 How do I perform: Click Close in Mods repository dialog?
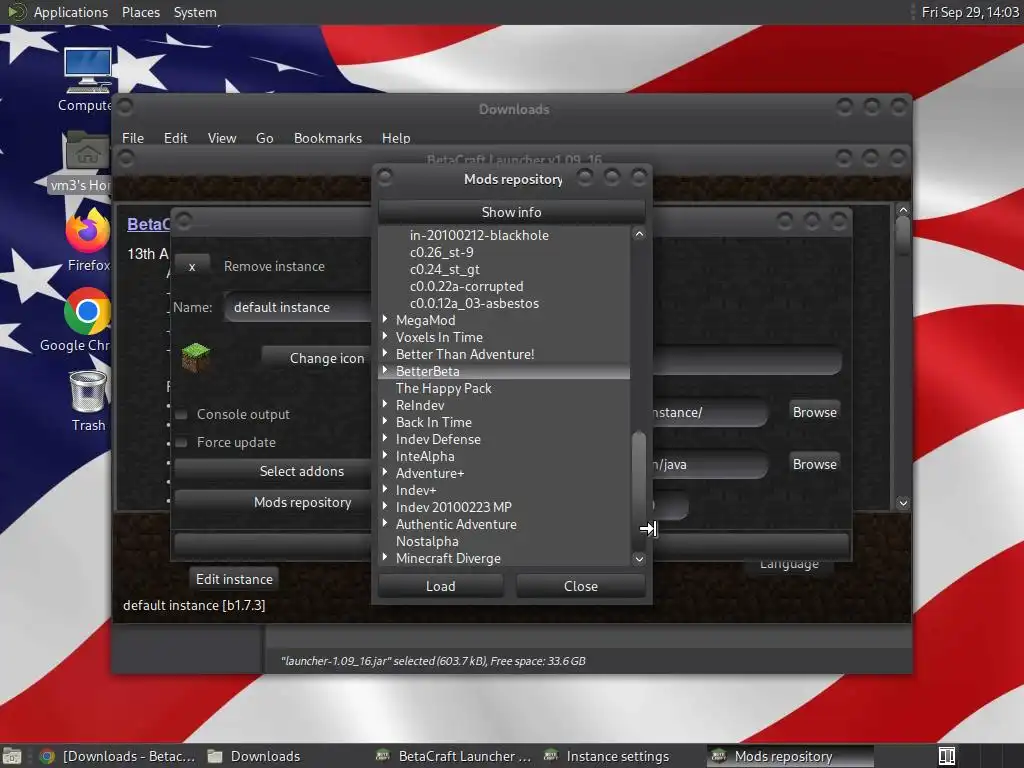coord(581,586)
